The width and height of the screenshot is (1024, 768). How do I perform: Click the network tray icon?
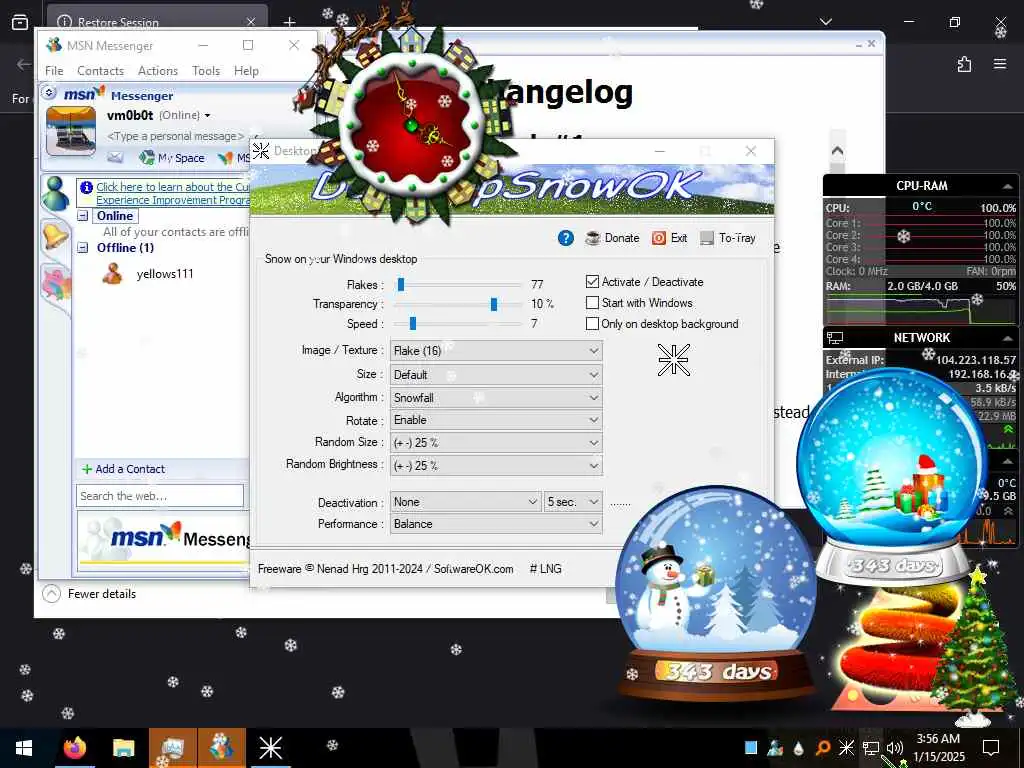(871, 747)
